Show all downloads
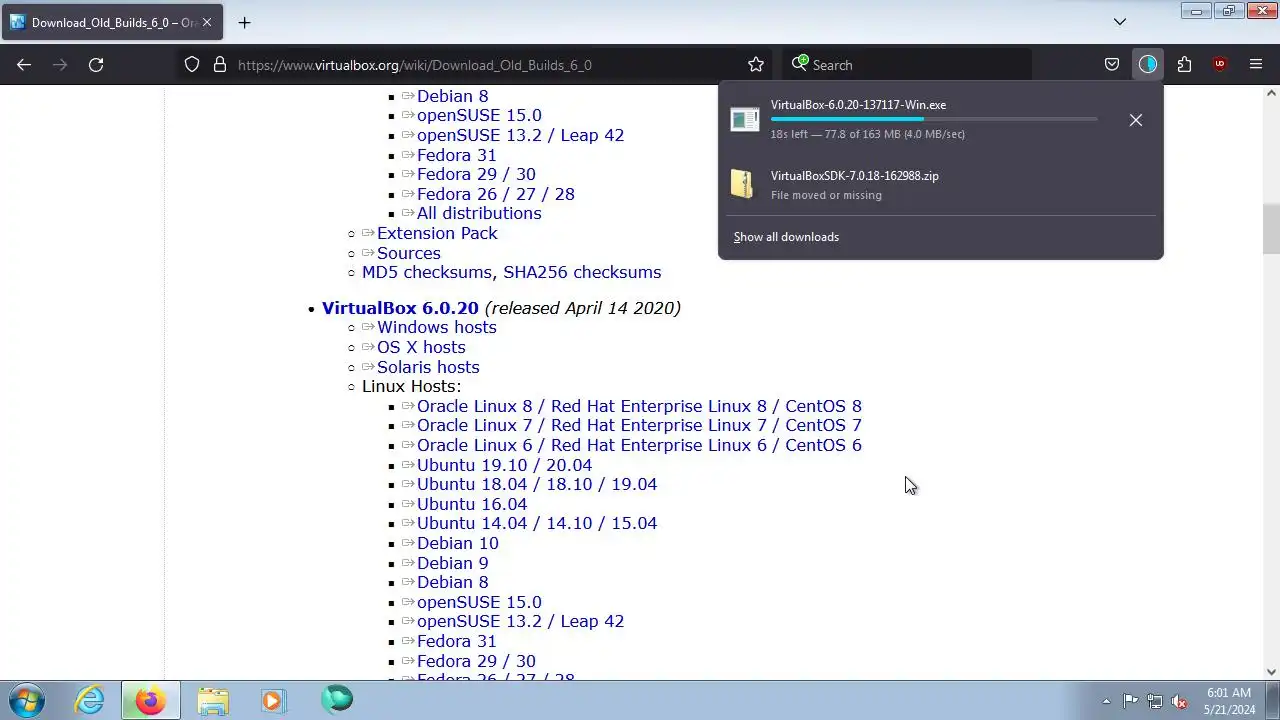 pyautogui.click(x=786, y=237)
